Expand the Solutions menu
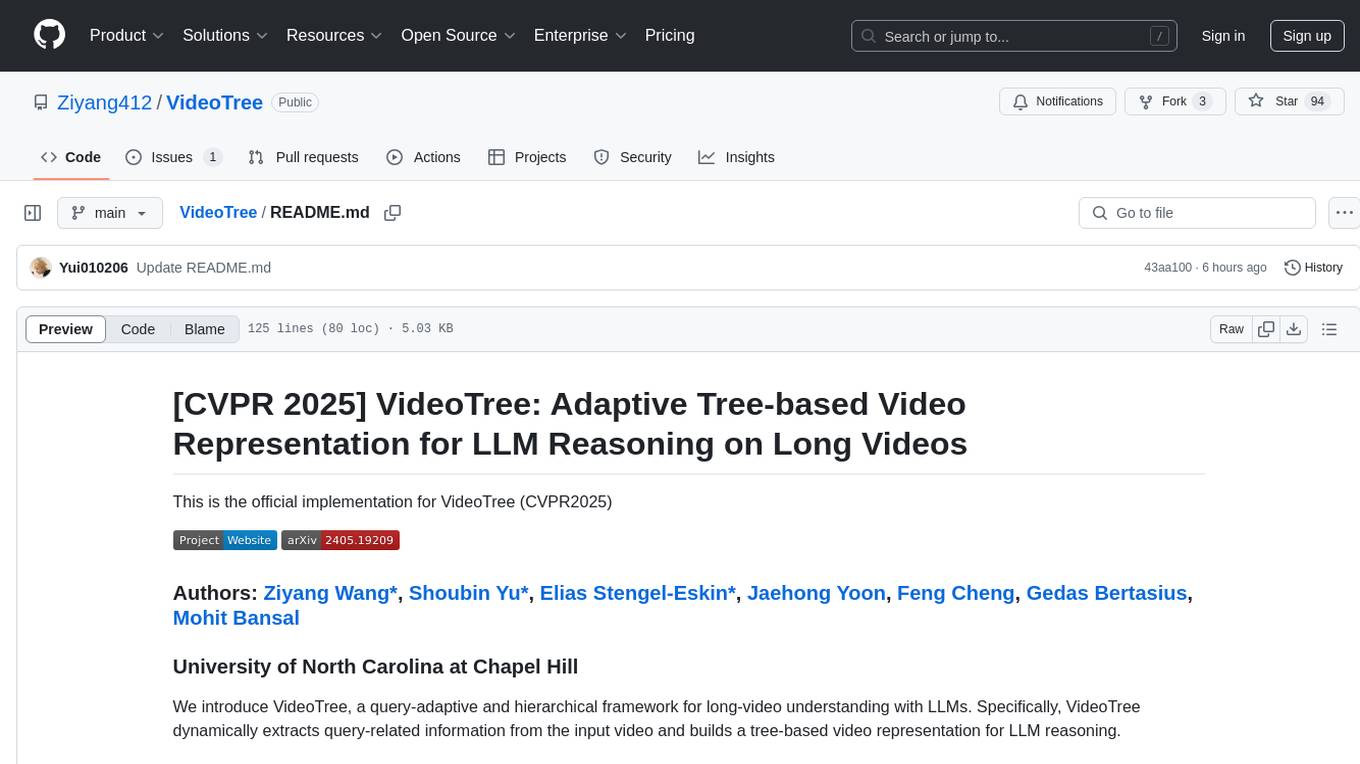 (x=225, y=35)
